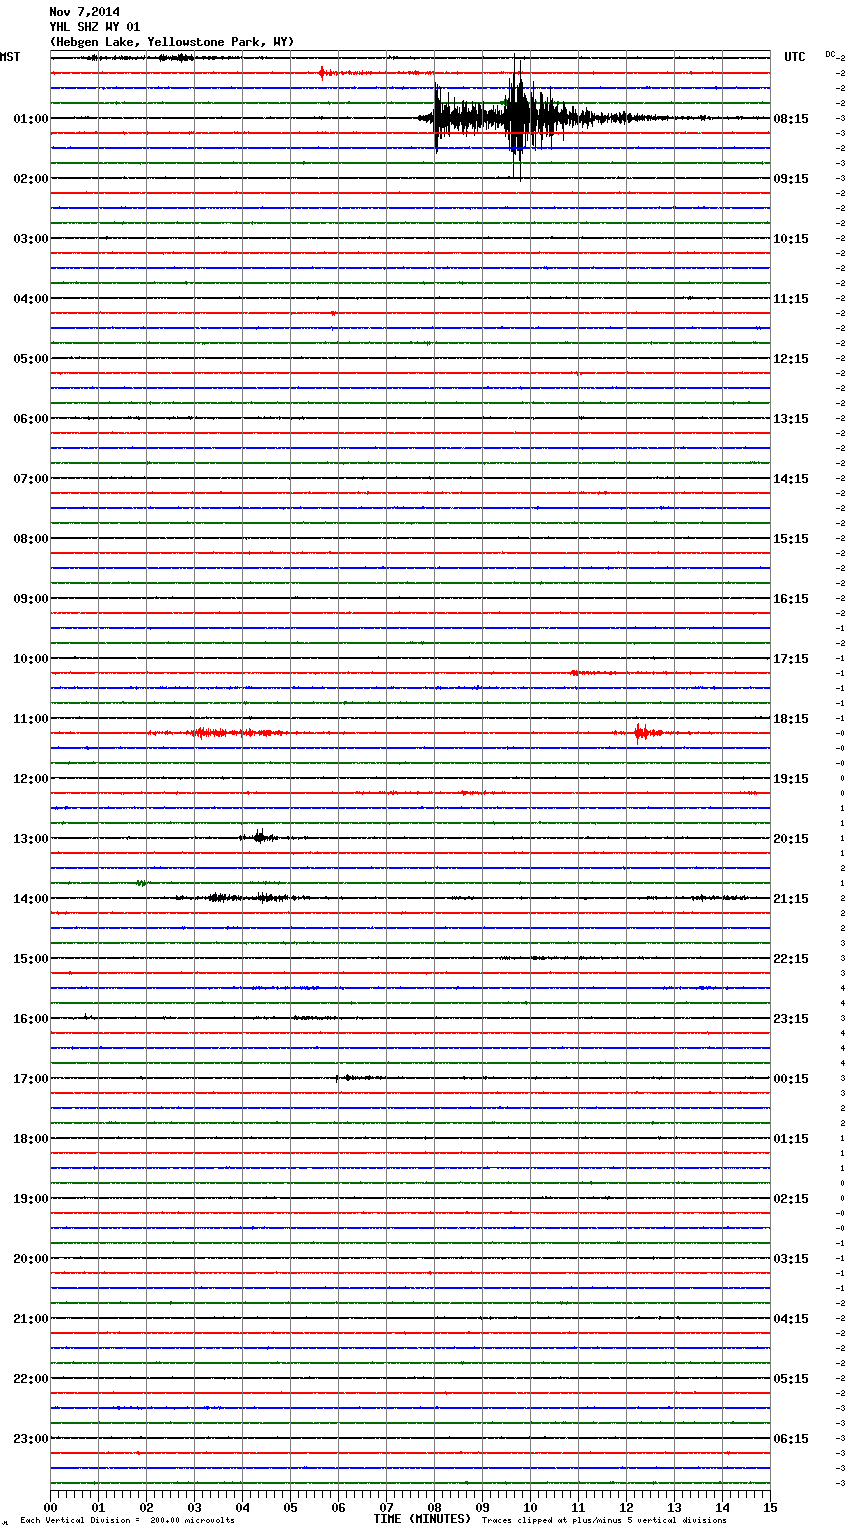
Task: Select the 15:00 MST row label
Action: coord(31,959)
